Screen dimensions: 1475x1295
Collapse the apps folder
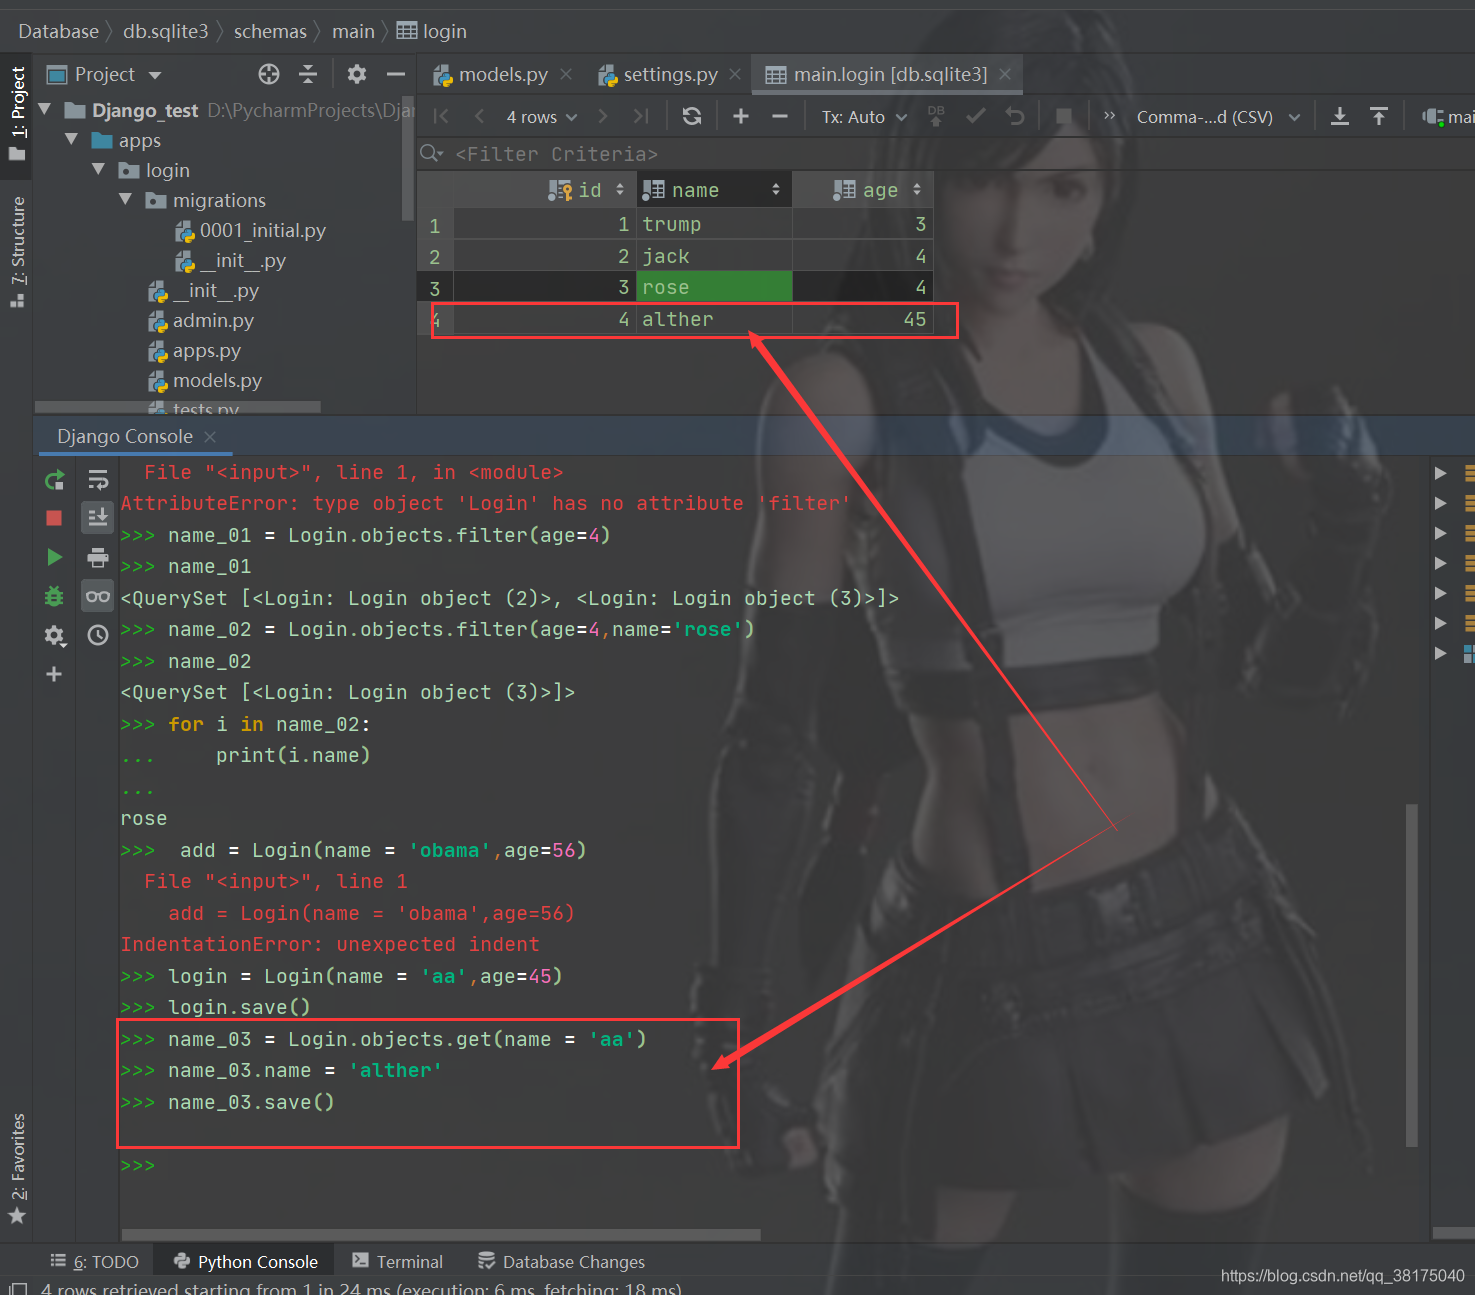pos(71,139)
